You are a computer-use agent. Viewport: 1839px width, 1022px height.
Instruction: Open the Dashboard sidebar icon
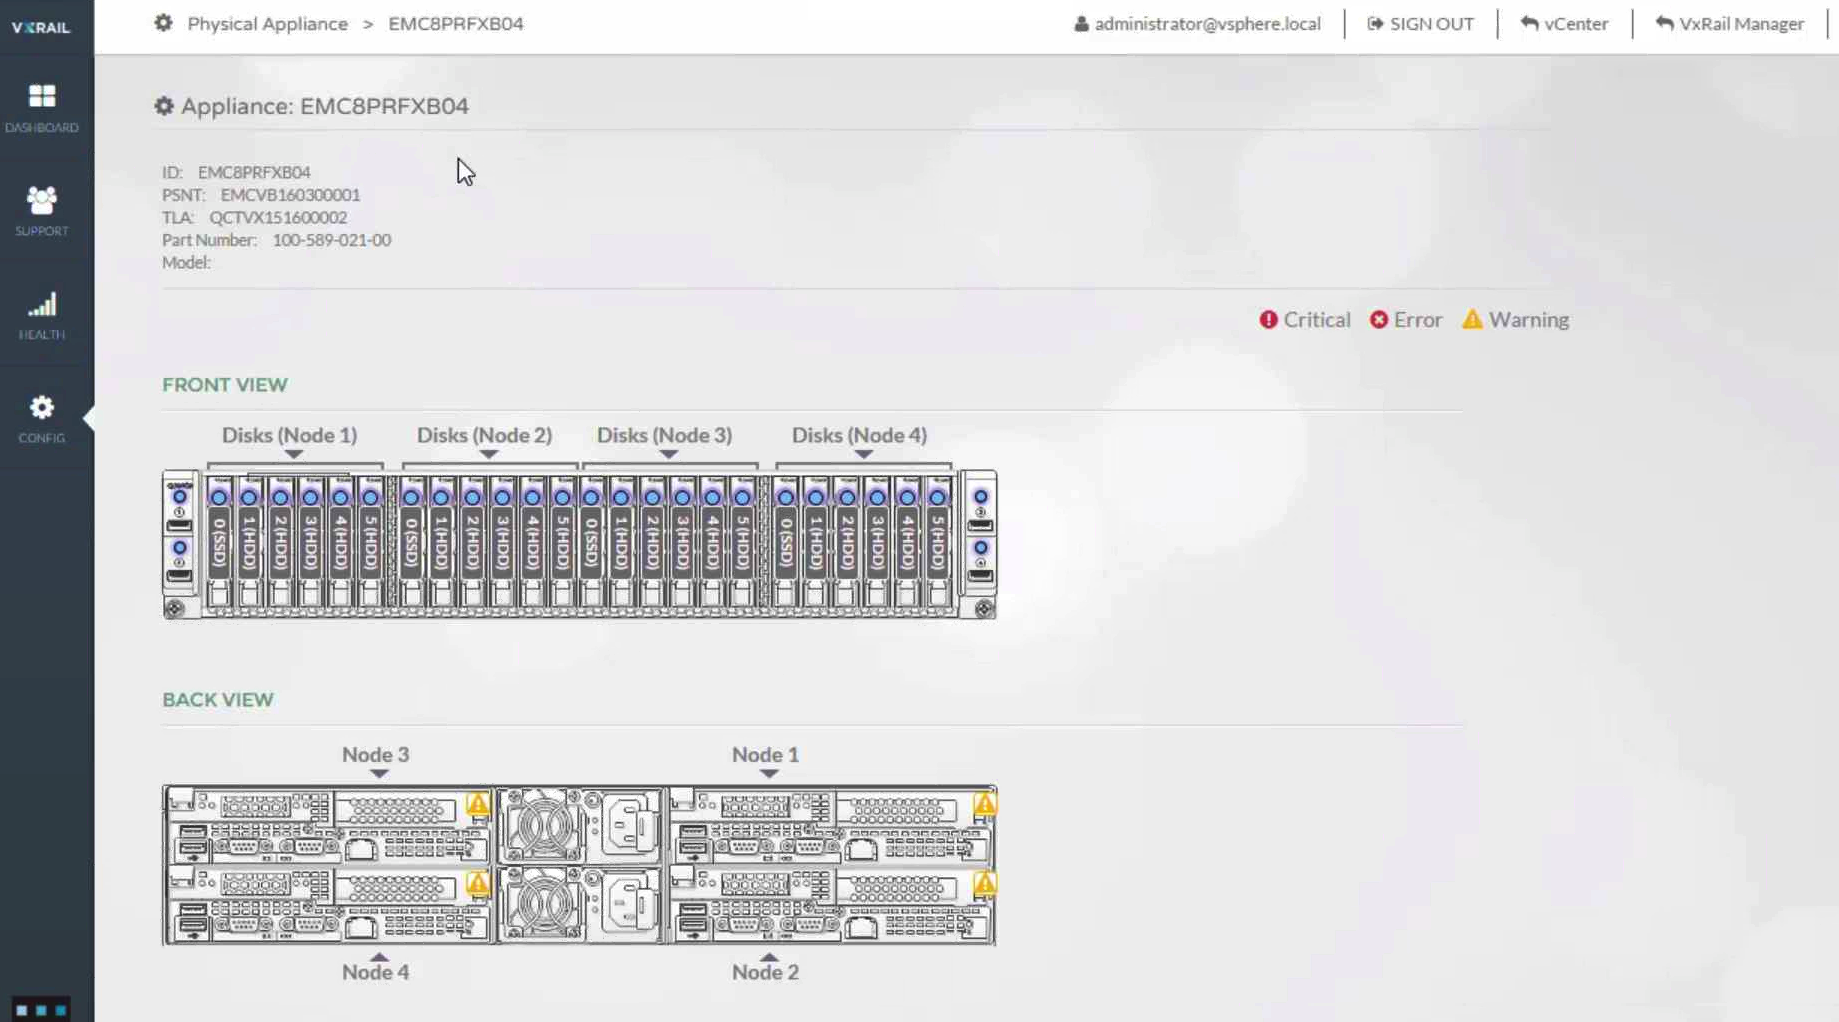pyautogui.click(x=41, y=108)
